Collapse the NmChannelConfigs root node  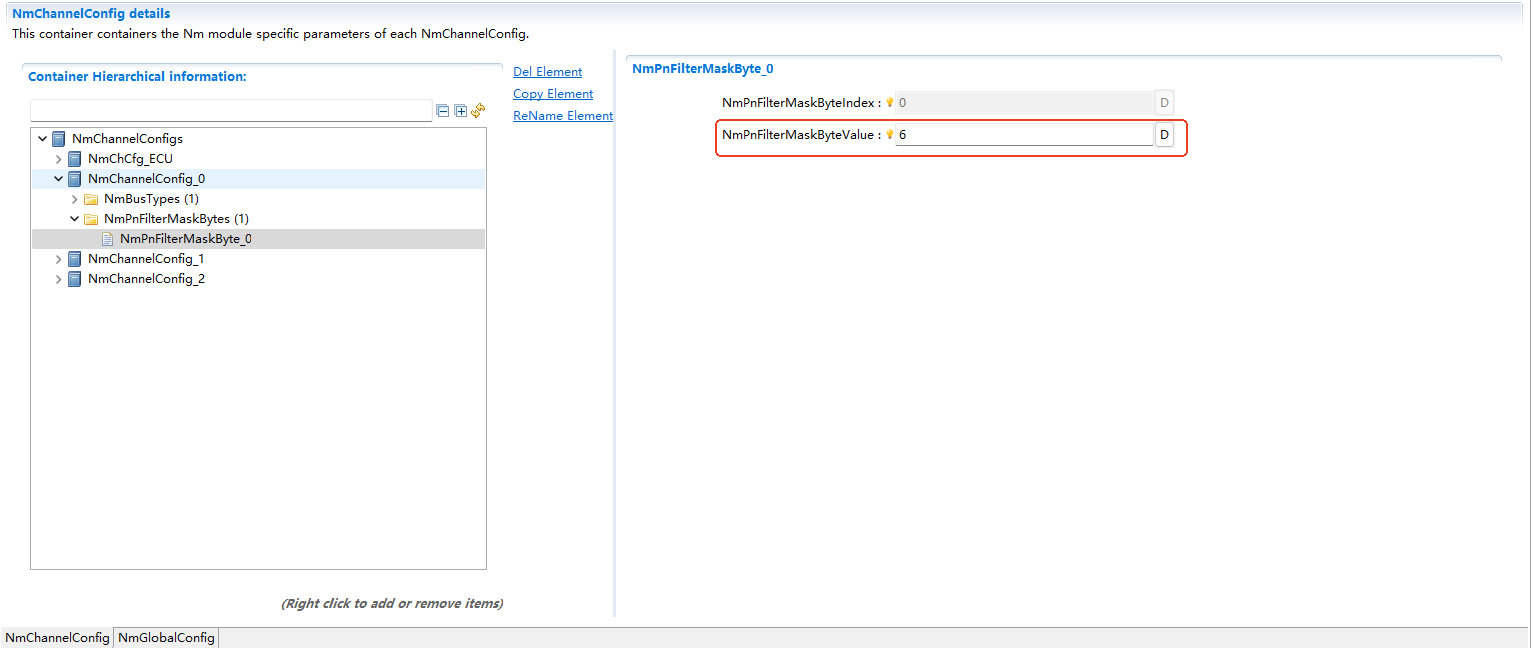tap(42, 139)
